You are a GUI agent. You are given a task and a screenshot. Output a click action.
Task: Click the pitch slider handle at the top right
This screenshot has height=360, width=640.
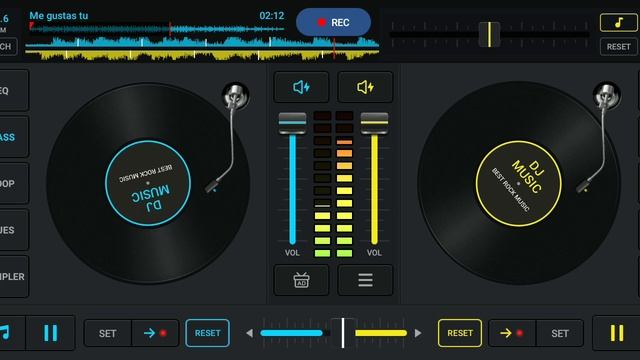tap(489, 35)
